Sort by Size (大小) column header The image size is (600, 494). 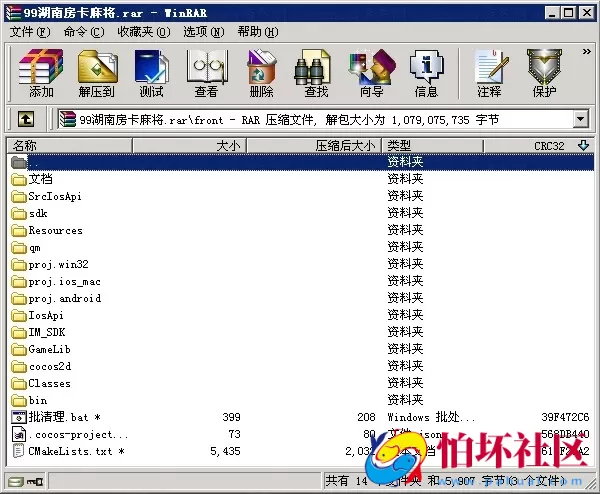189,146
